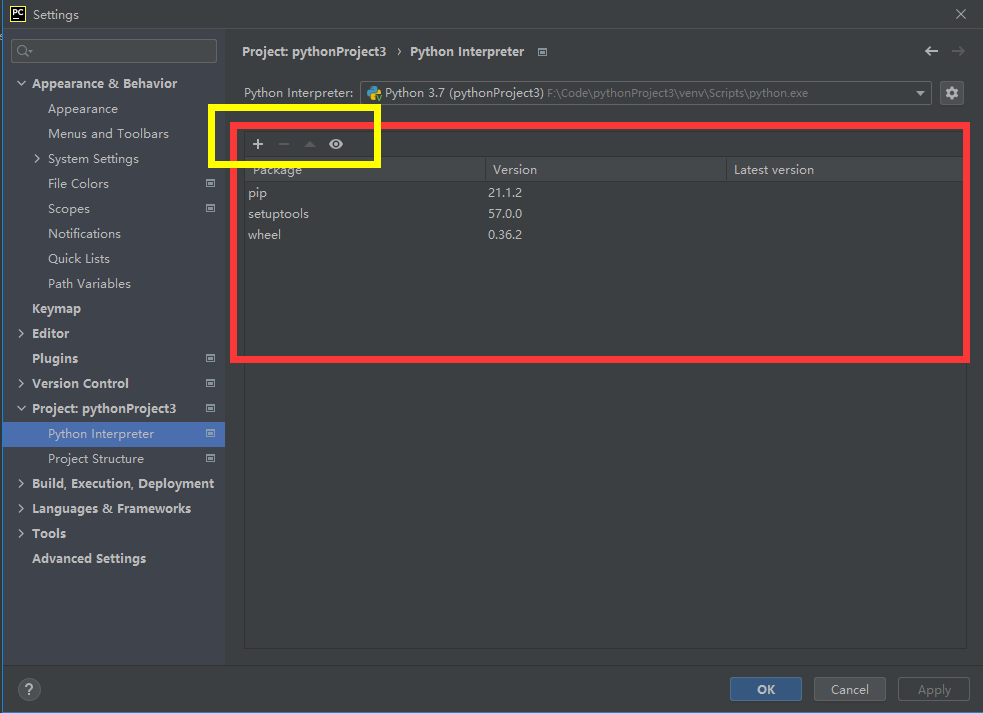This screenshot has width=983, height=713.
Task: Open Notifications settings
Action: [x=85, y=233]
